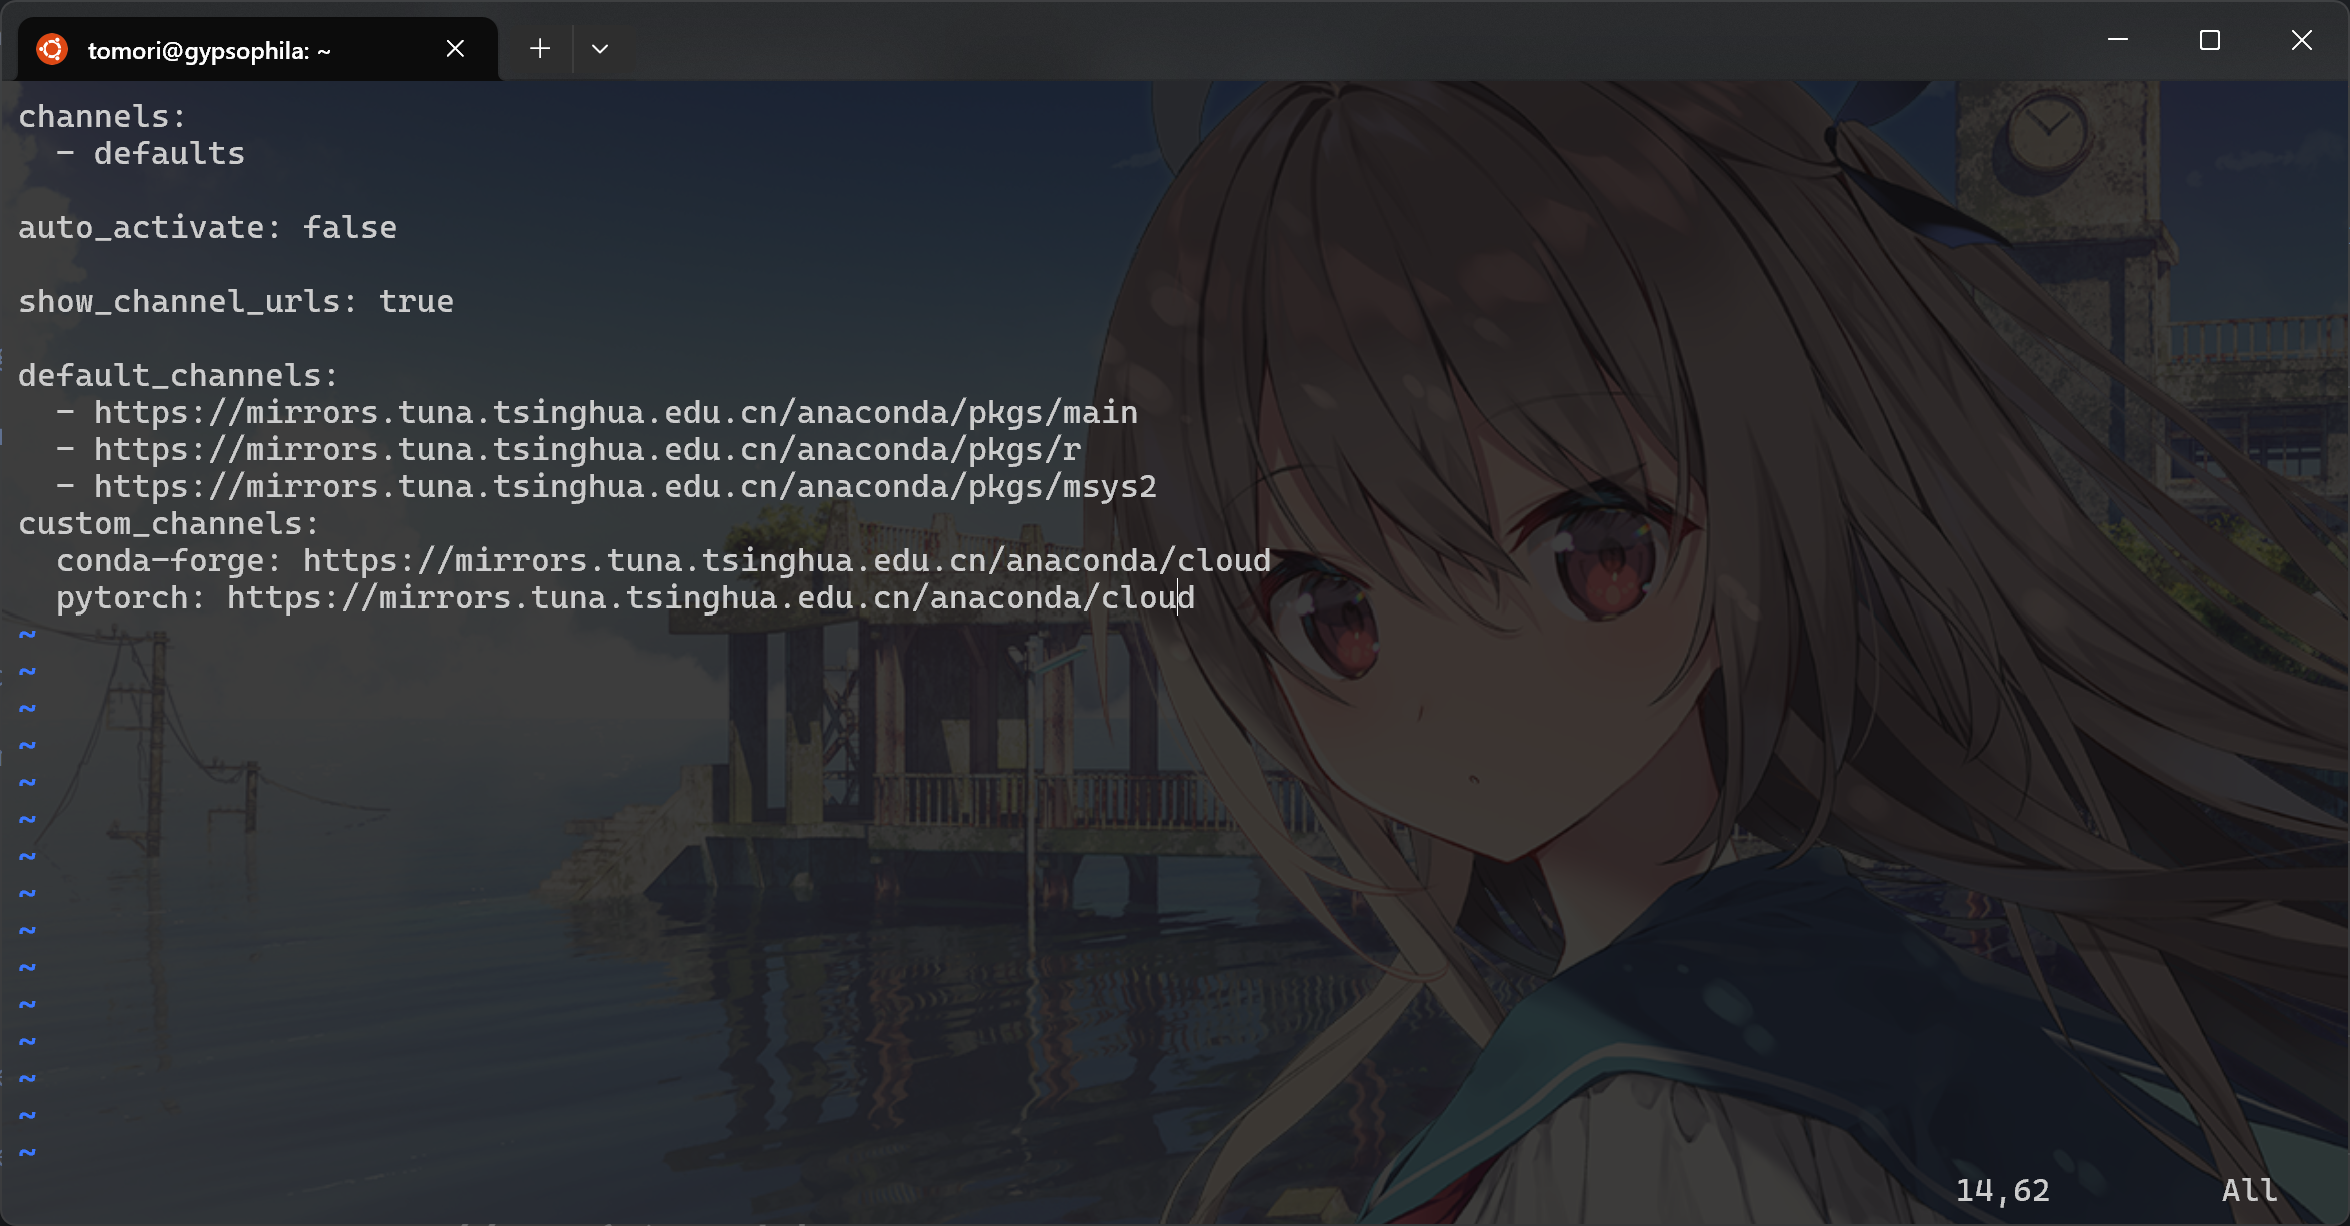Maximize the terminal window
This screenshot has height=1226, width=2350.
[x=2209, y=40]
